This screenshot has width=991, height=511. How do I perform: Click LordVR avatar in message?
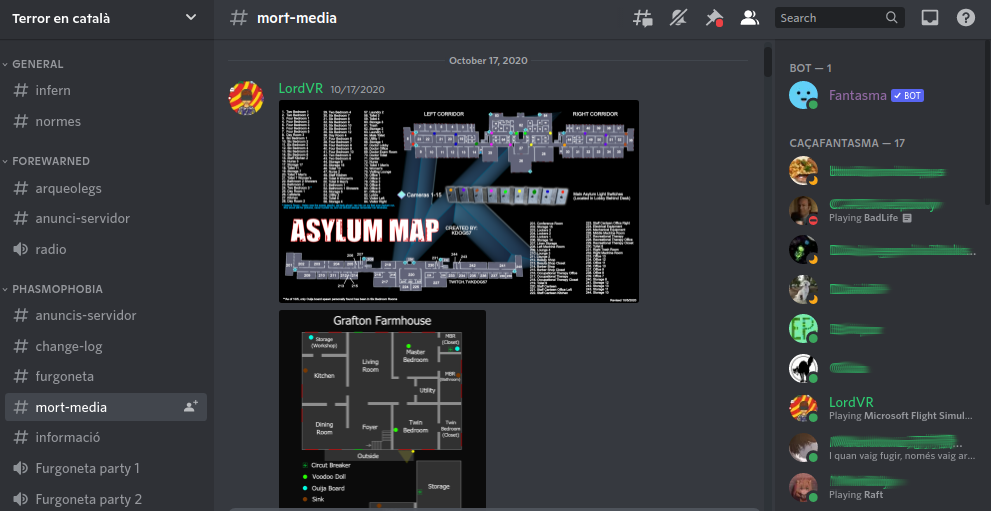(x=246, y=97)
